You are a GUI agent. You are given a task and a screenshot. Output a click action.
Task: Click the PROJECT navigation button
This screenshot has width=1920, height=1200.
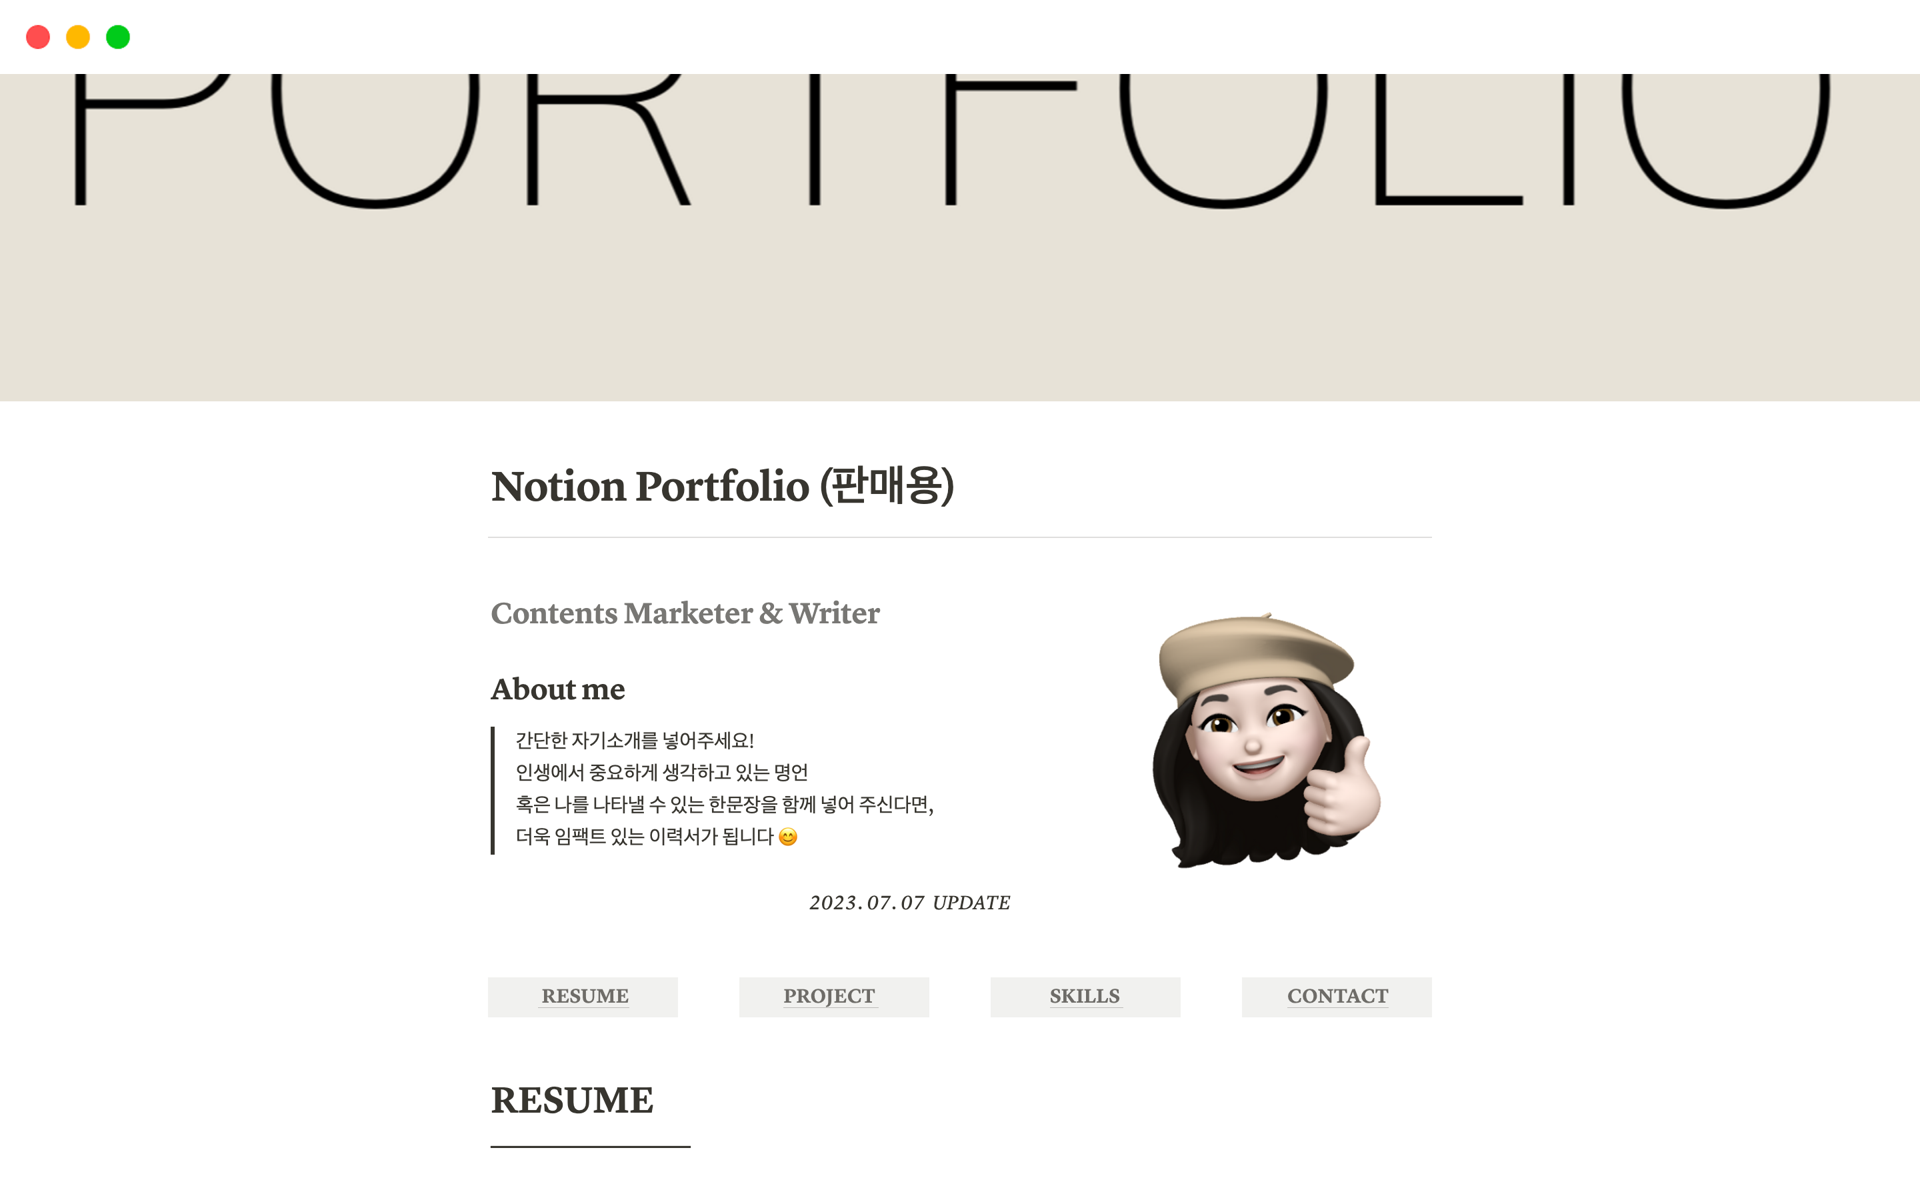click(x=828, y=993)
